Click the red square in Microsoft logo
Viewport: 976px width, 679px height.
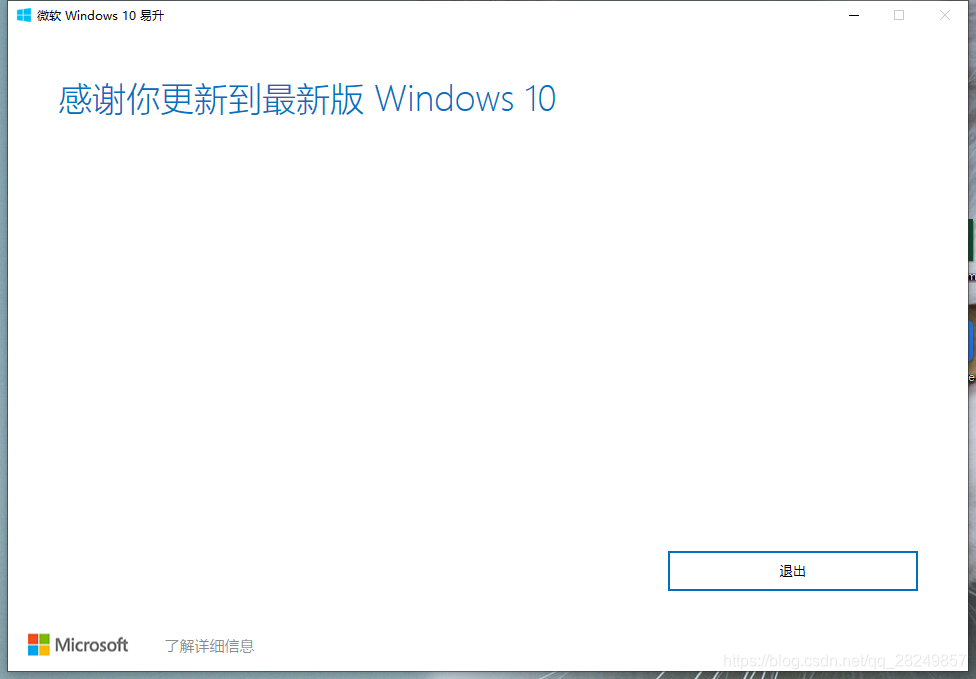(x=33, y=639)
